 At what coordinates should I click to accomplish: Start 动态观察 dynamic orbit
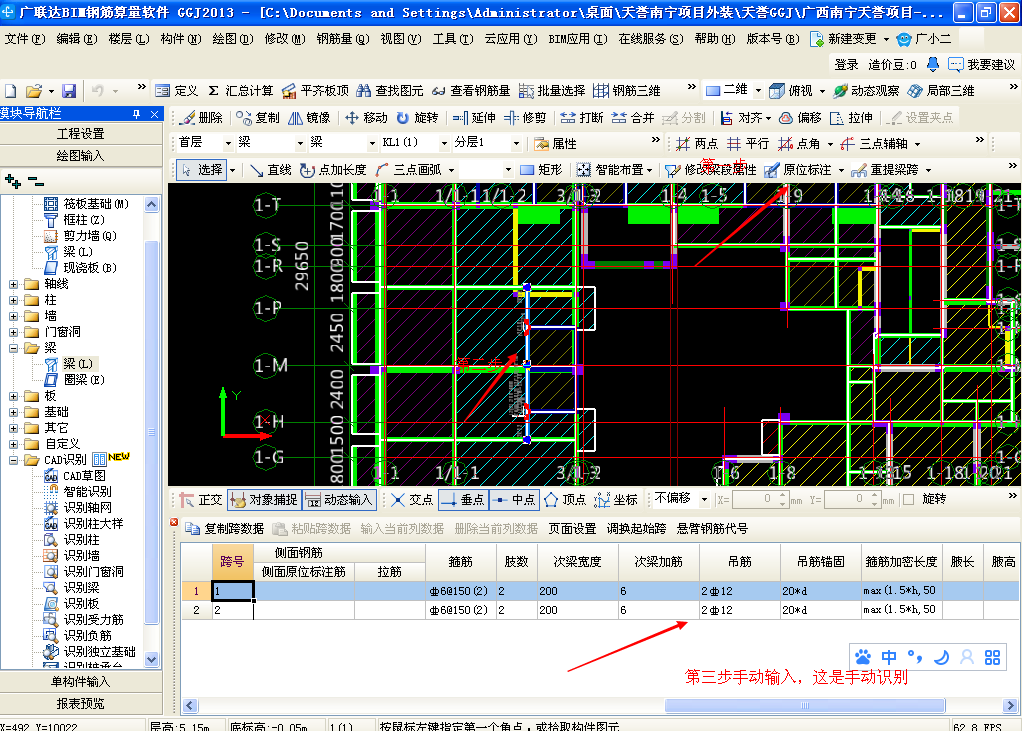click(x=866, y=91)
